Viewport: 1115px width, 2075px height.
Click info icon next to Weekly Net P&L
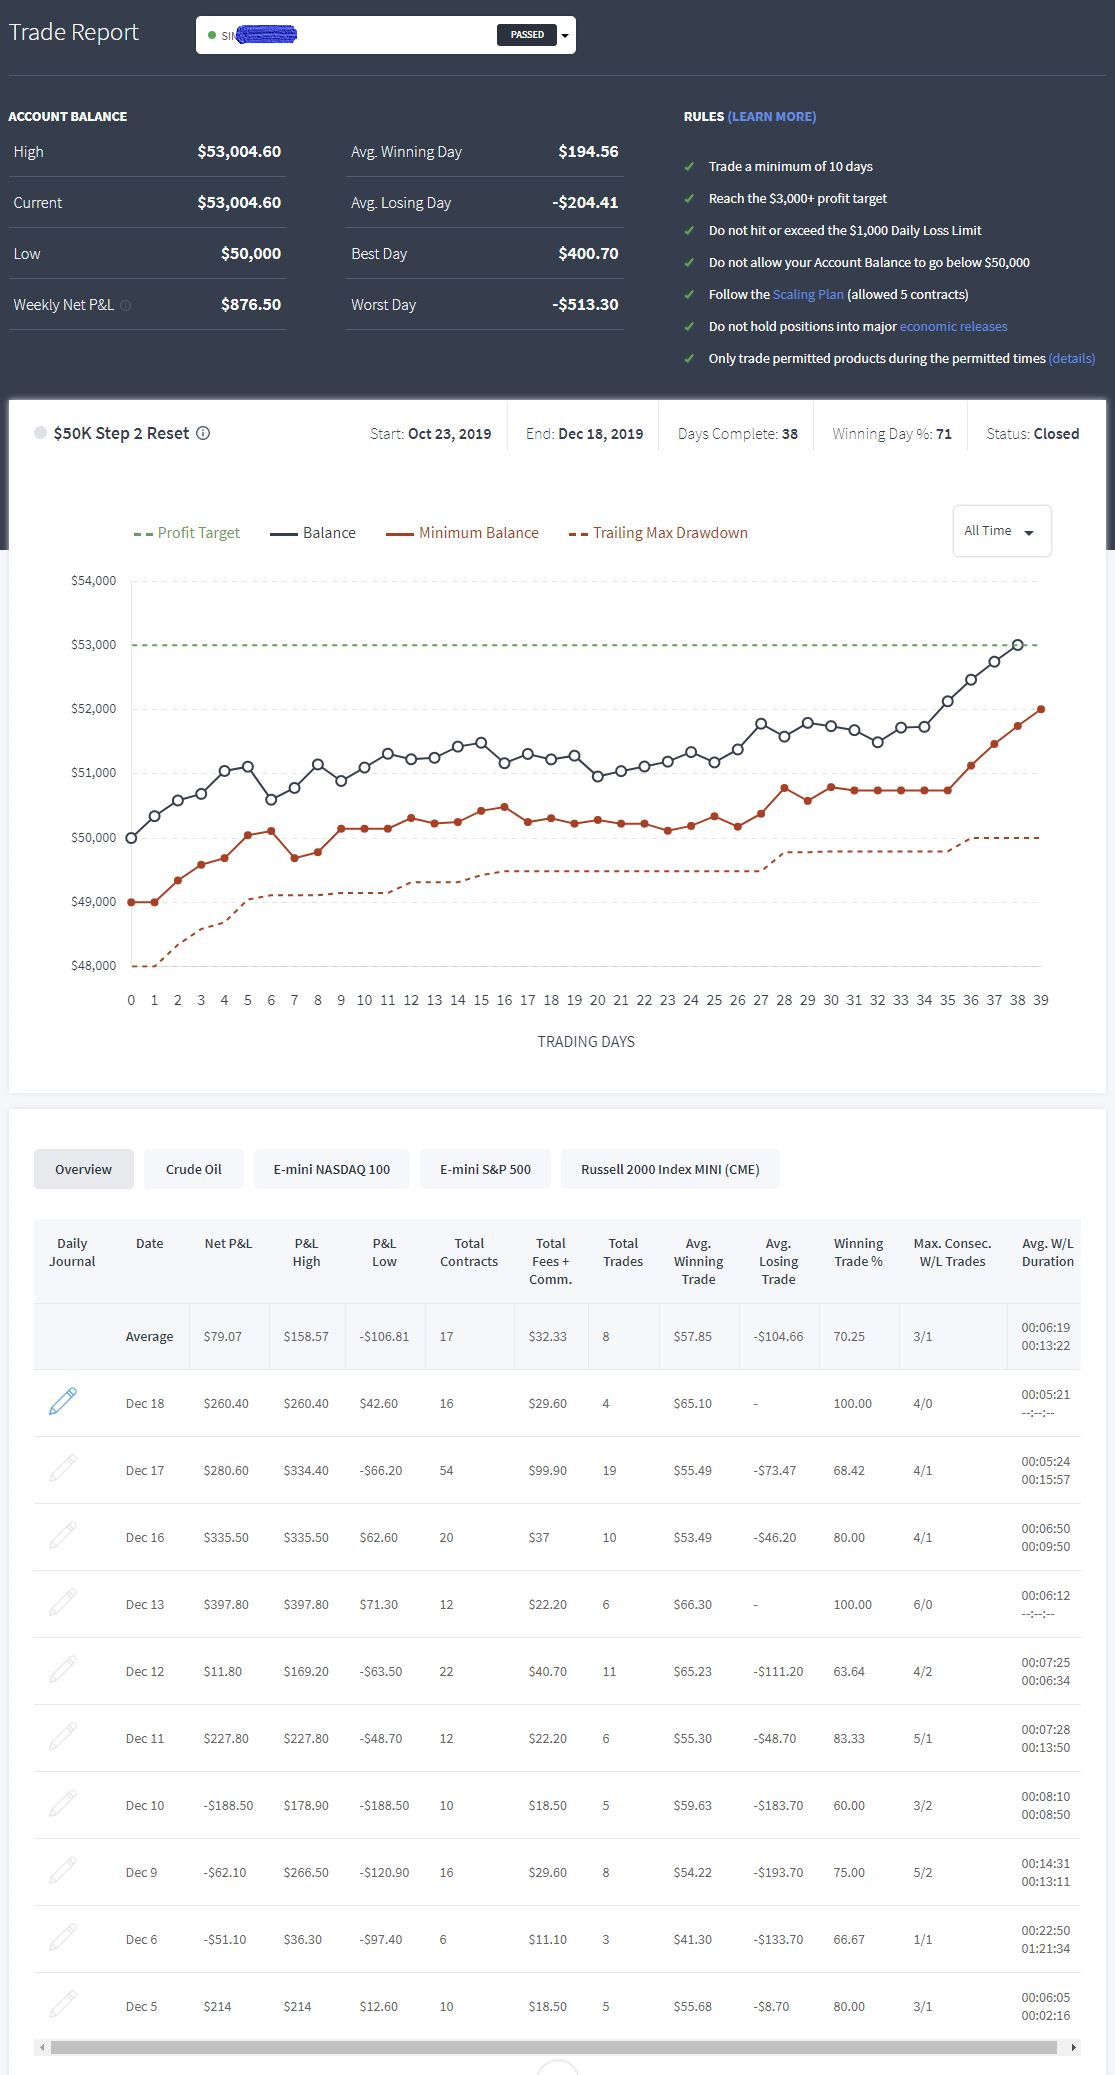(125, 305)
